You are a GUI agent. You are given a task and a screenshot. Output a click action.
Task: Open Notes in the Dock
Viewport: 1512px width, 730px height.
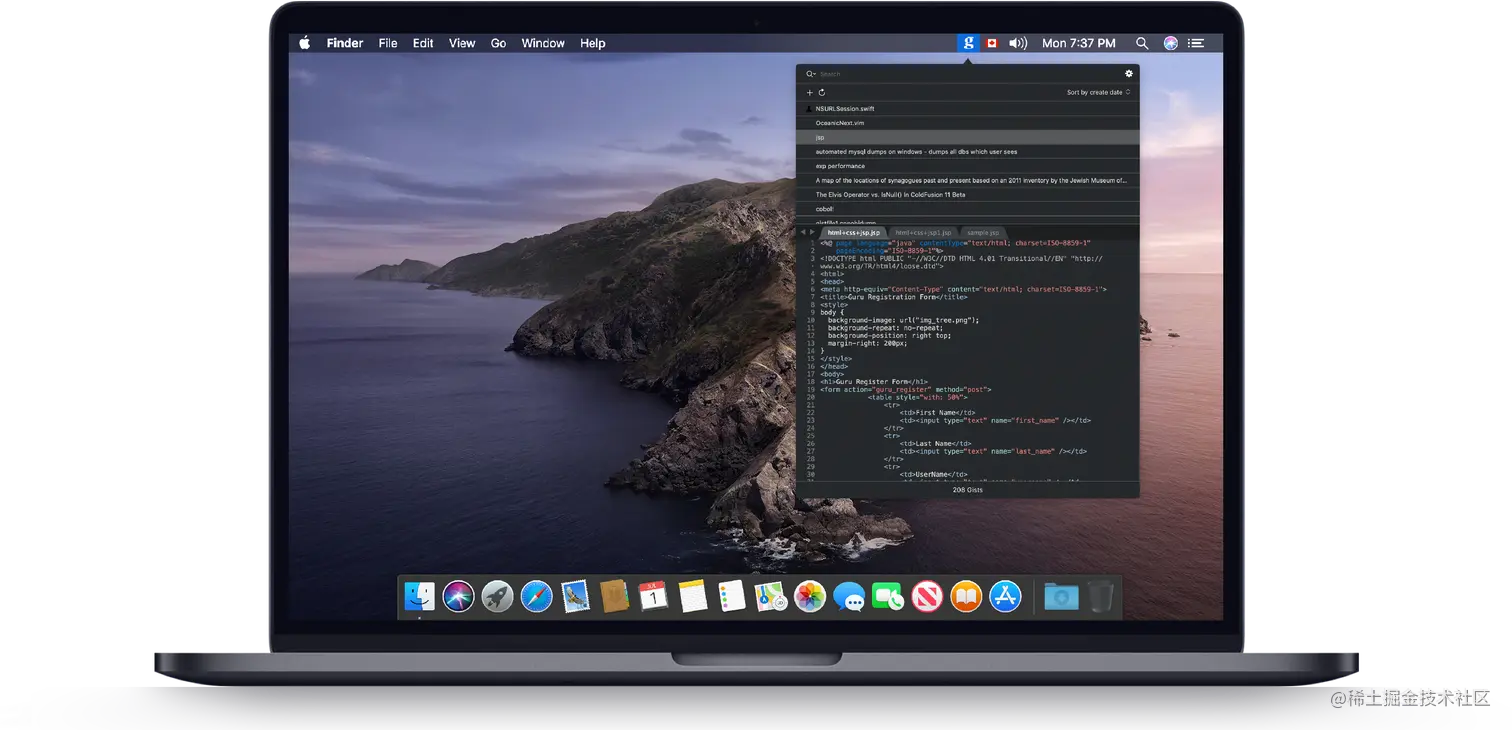(x=693, y=597)
